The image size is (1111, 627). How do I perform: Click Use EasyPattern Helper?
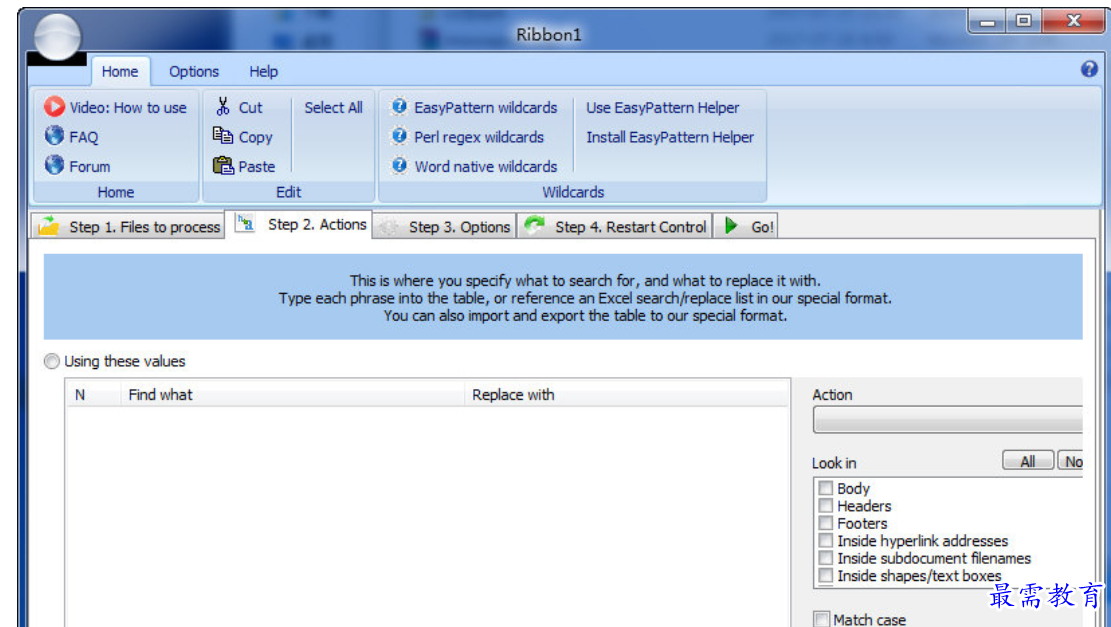(662, 108)
